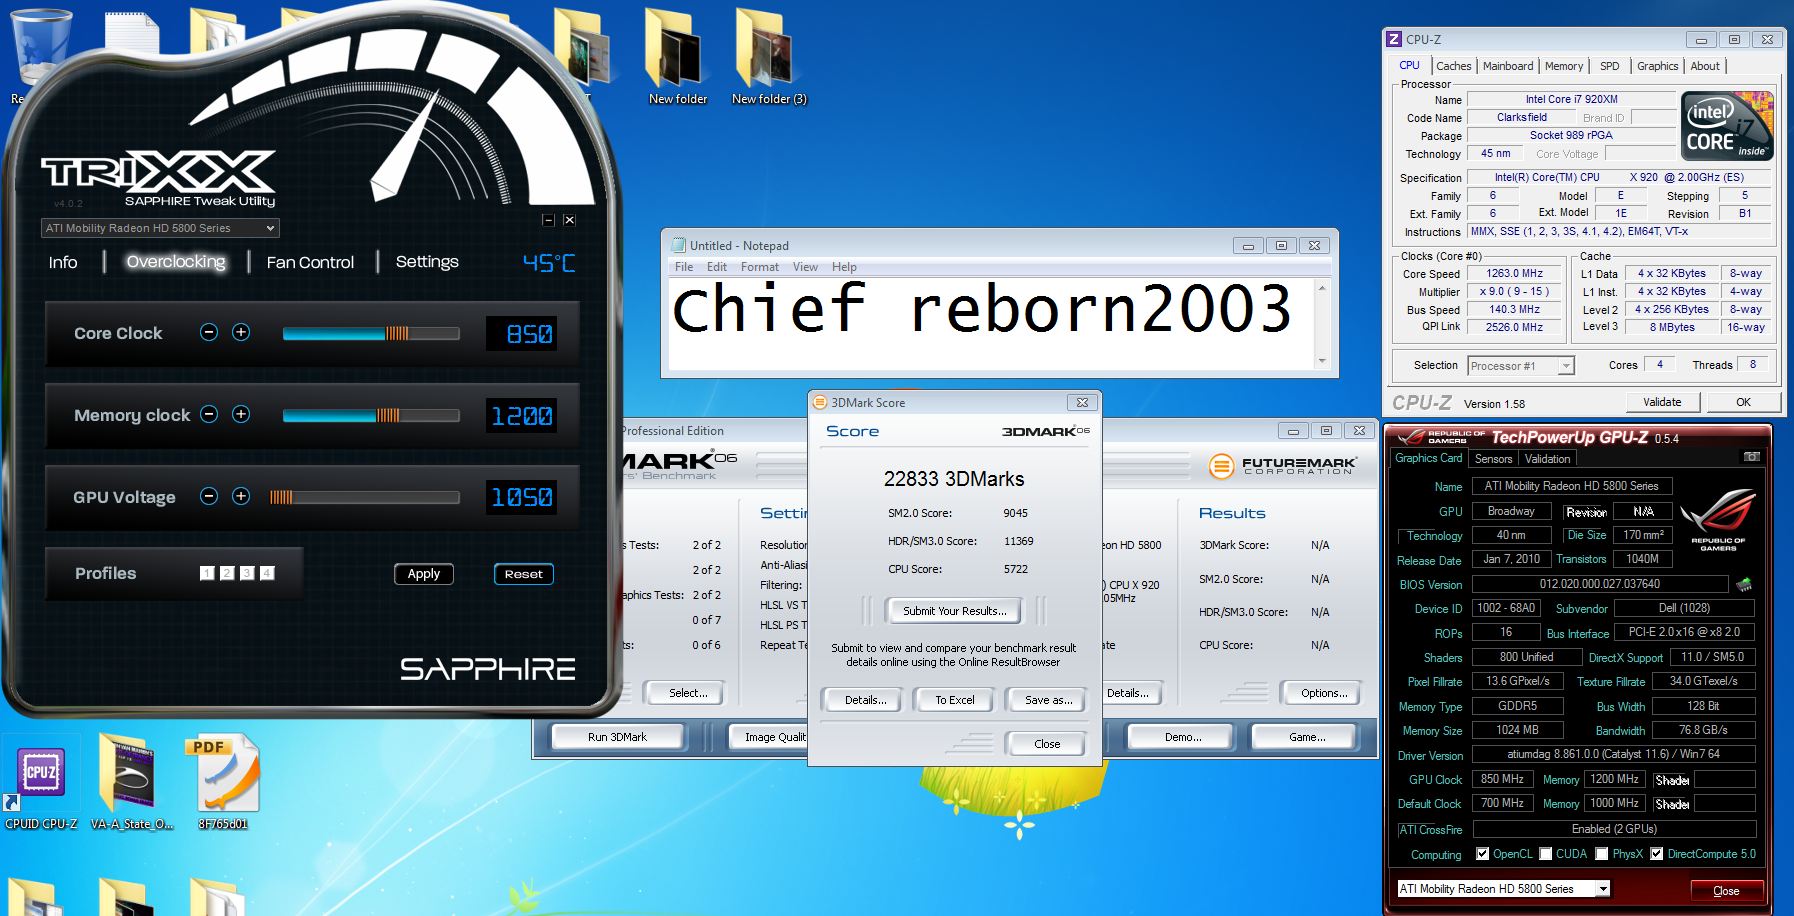Switch to Fan Control tab in TRIXX
Image resolution: width=1794 pixels, height=916 pixels.
tap(310, 262)
